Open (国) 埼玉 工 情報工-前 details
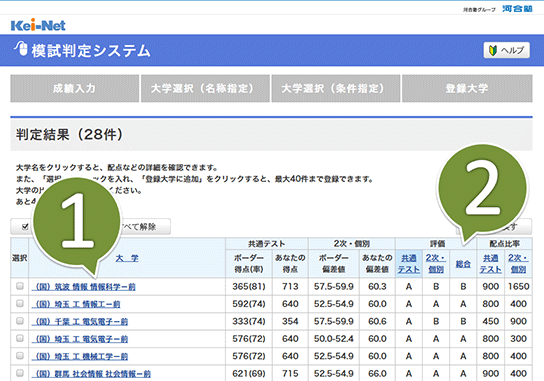 (76, 304)
